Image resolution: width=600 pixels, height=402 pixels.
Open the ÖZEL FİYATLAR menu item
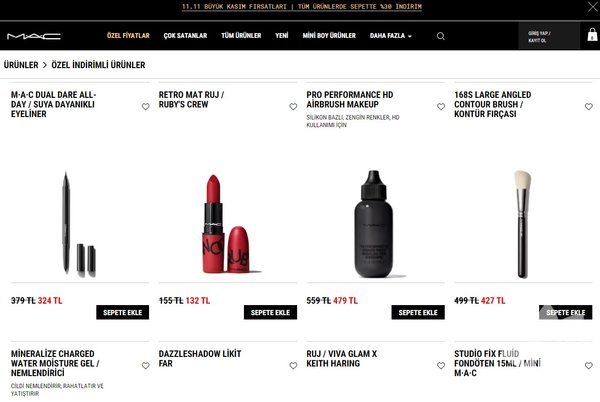point(128,36)
